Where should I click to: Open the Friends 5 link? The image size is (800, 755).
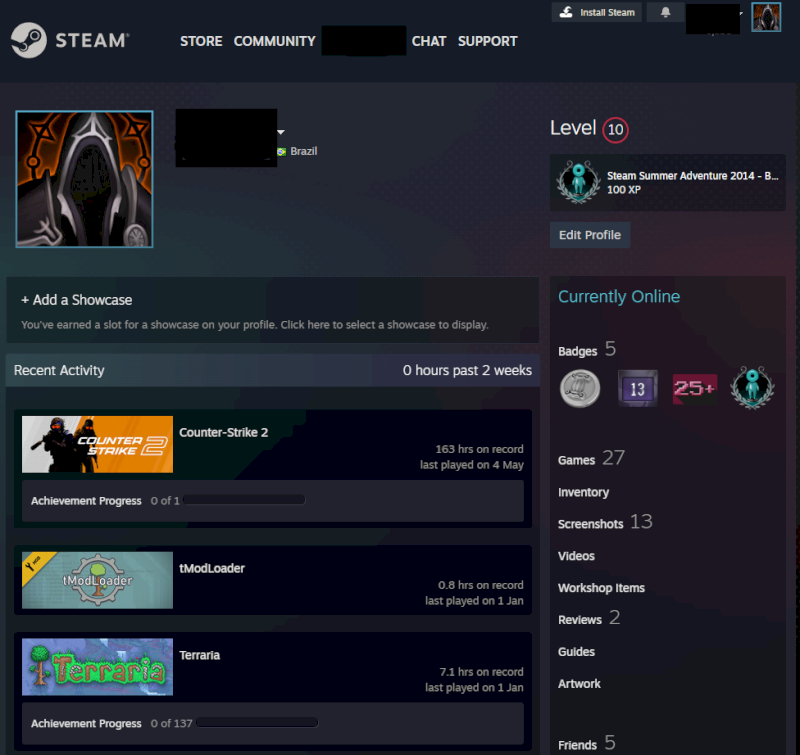[x=587, y=744]
